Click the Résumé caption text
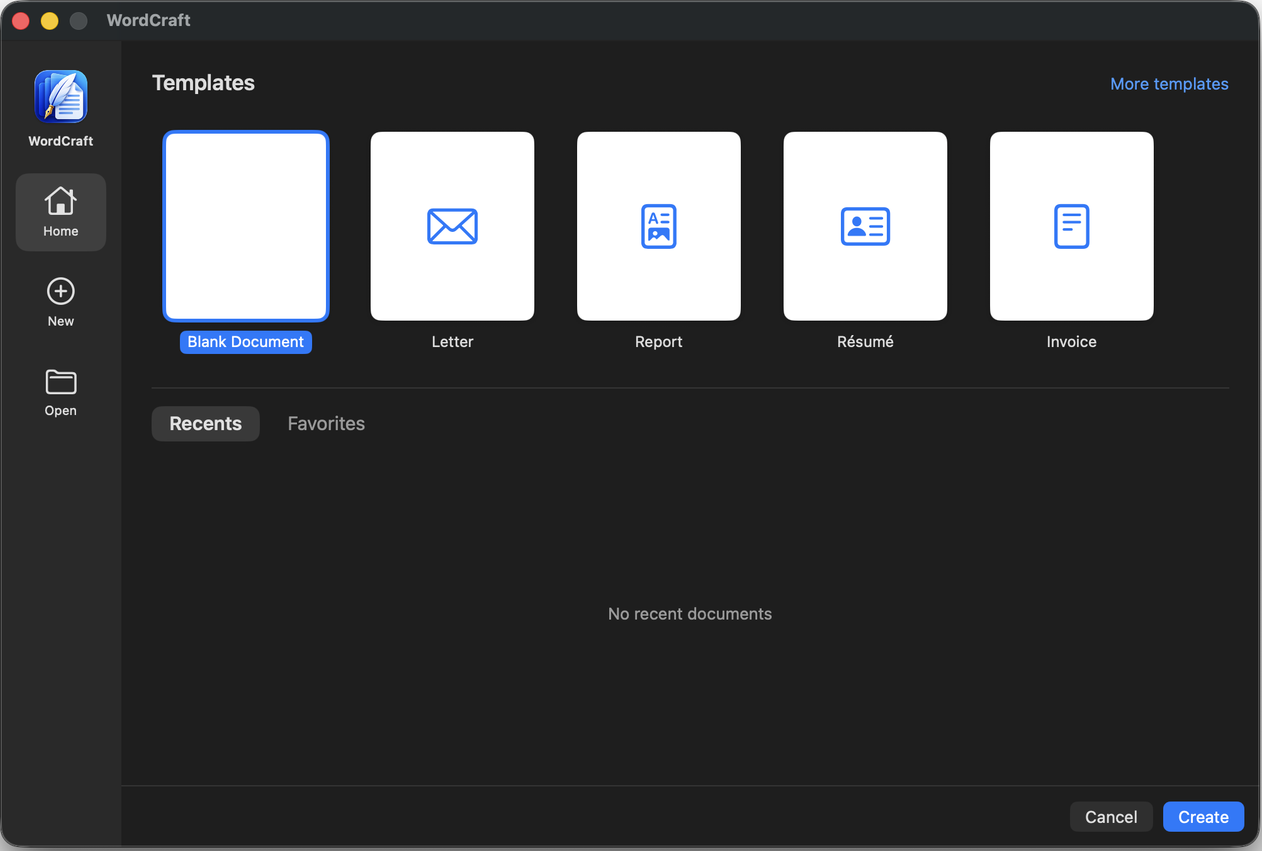Viewport: 1262px width, 851px height. pos(865,342)
